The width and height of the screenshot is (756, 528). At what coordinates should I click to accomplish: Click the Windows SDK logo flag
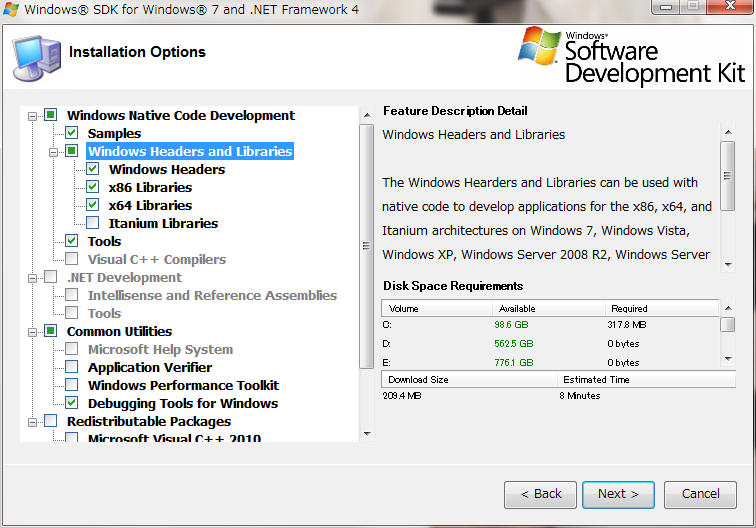[x=540, y=46]
